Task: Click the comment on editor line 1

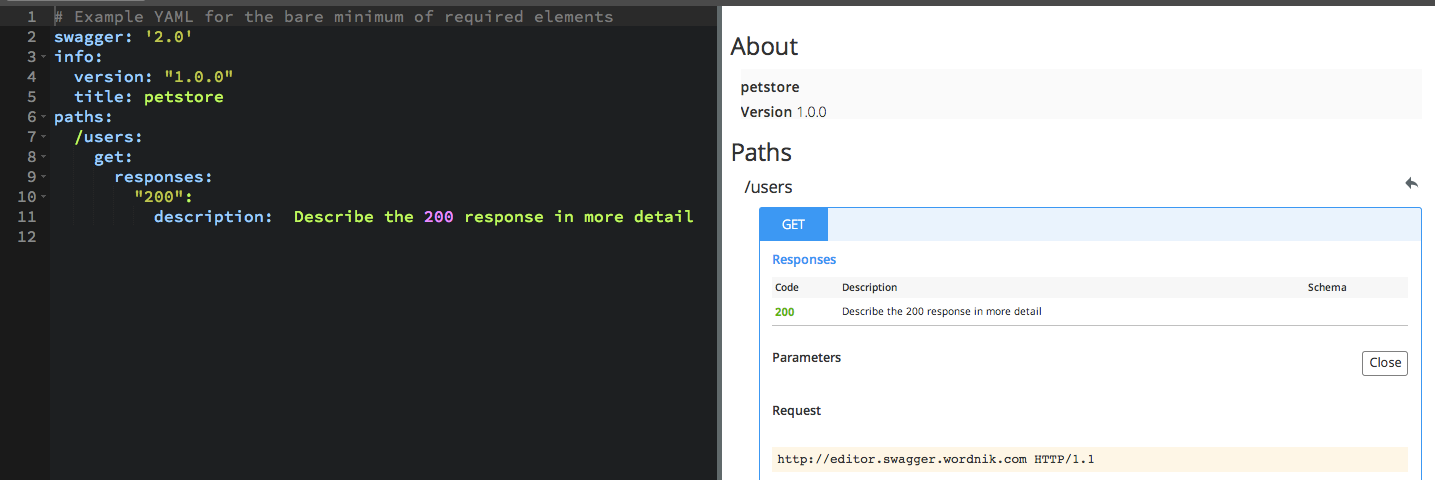Action: [x=334, y=17]
